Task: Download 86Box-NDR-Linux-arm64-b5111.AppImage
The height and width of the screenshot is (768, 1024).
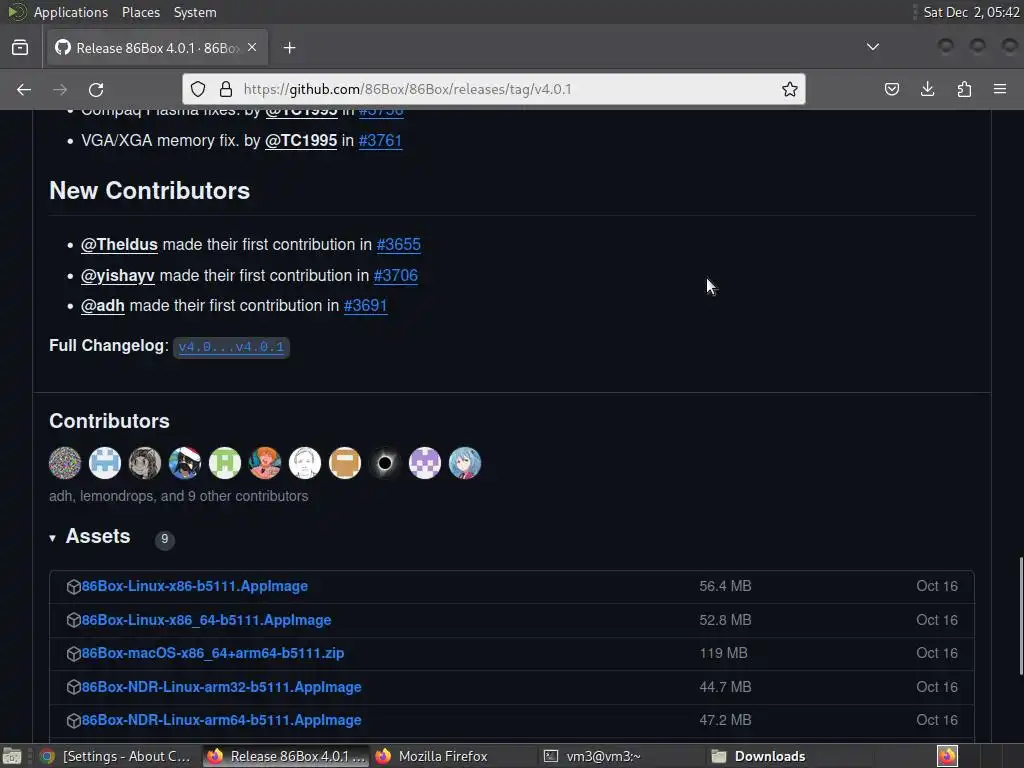Action: tap(221, 720)
